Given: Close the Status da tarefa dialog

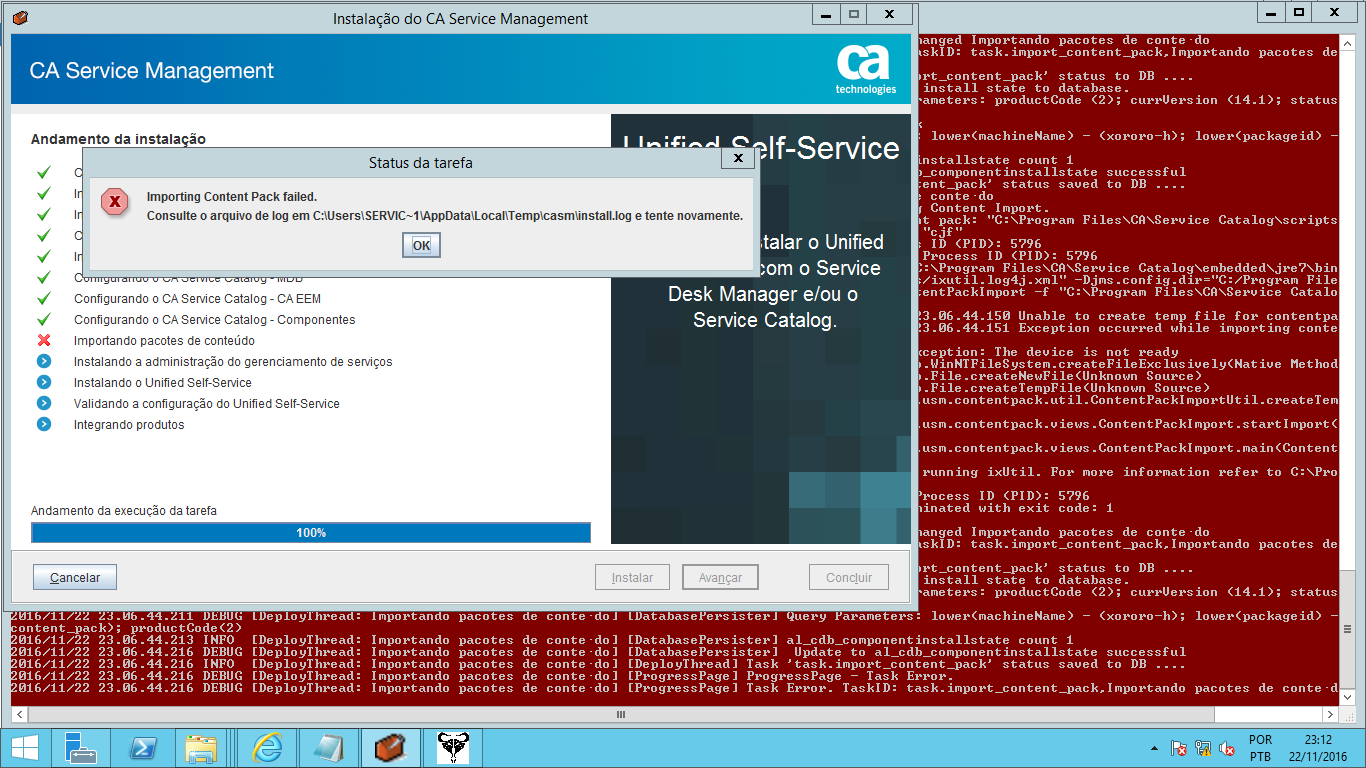Looking at the screenshot, I should (x=738, y=159).
